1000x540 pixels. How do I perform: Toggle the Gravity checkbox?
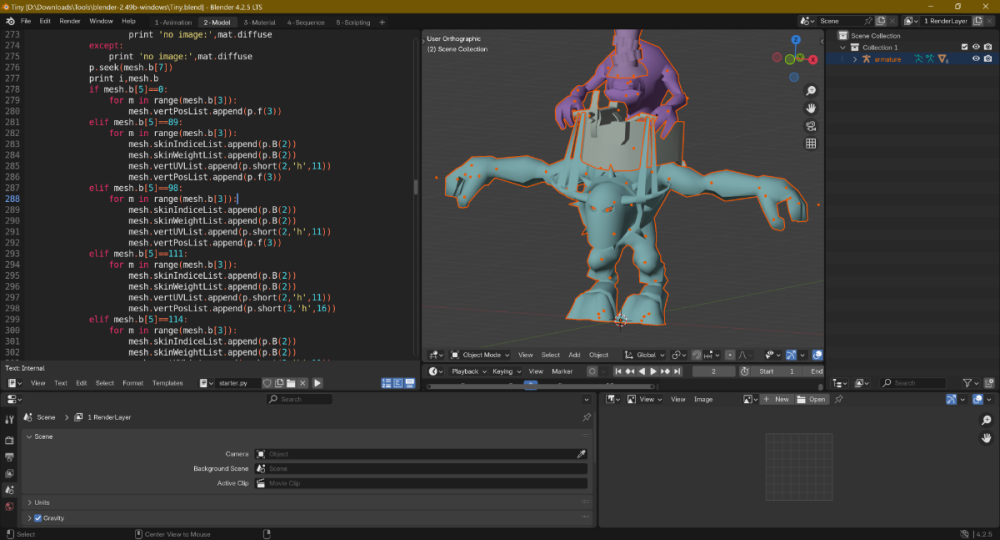point(38,518)
